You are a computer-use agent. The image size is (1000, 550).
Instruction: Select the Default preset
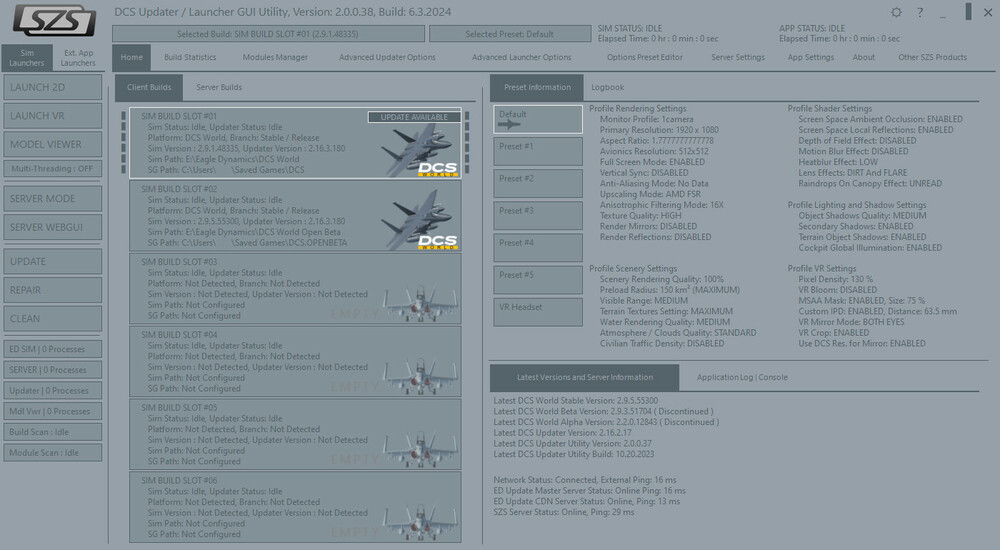[538, 119]
